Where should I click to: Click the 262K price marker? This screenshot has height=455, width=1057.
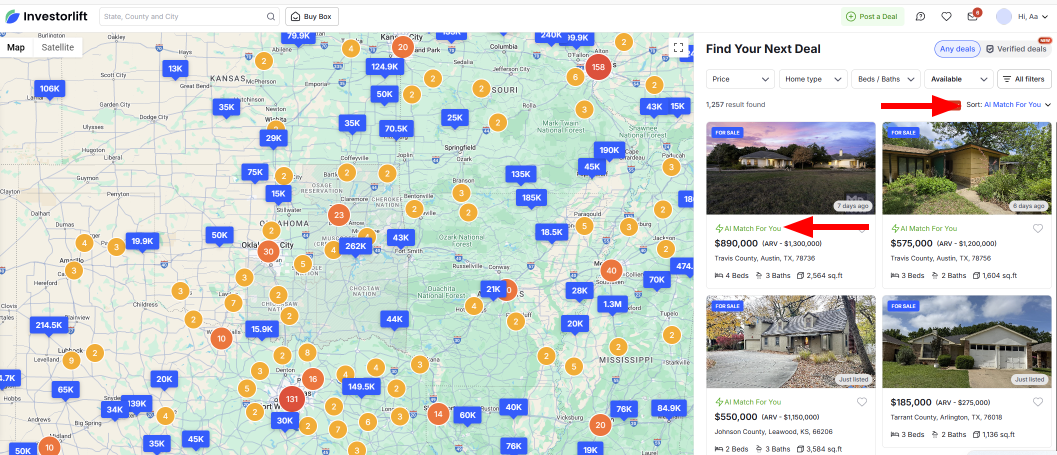(355, 246)
